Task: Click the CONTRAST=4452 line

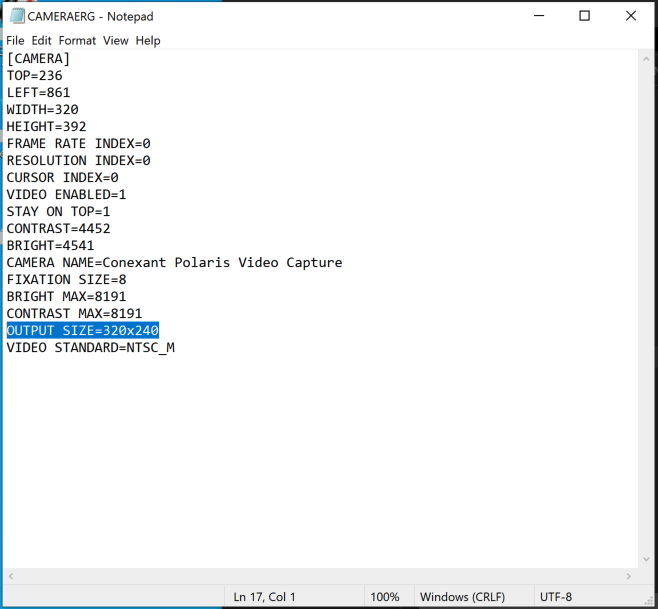Action: (x=58, y=228)
